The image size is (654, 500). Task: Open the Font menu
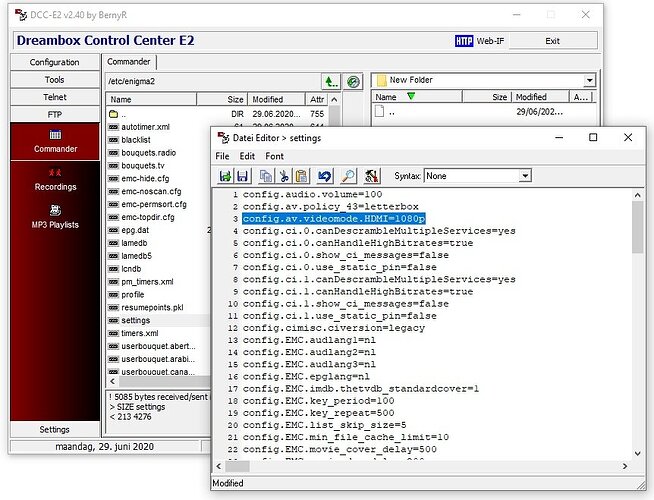click(x=274, y=156)
